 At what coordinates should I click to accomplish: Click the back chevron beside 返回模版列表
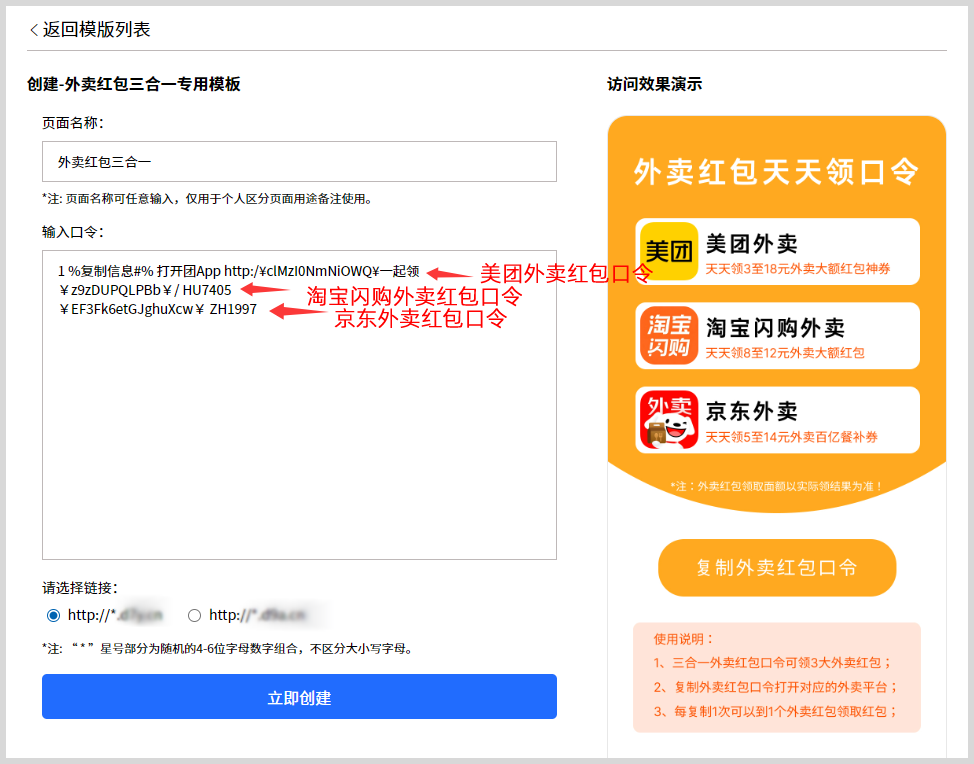[x=34, y=29]
